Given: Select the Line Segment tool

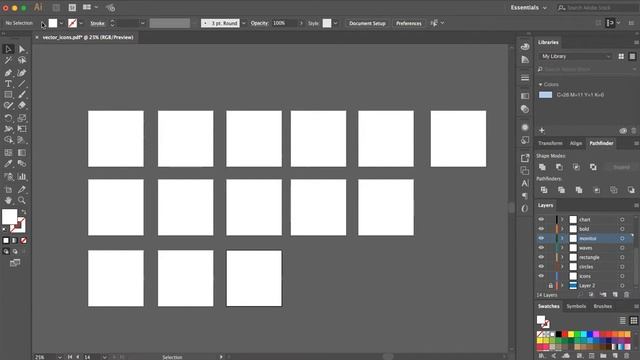Looking at the screenshot, I should click(x=22, y=84).
